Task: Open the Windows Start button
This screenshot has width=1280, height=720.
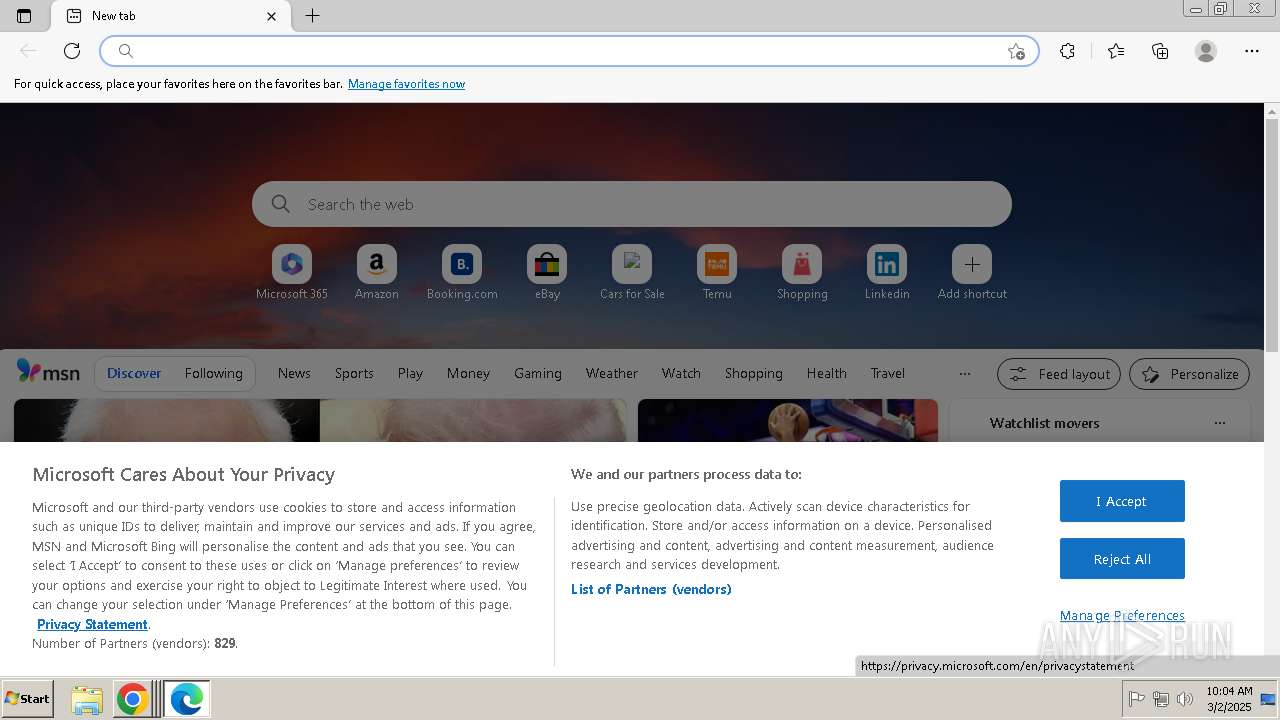Action: 28,699
